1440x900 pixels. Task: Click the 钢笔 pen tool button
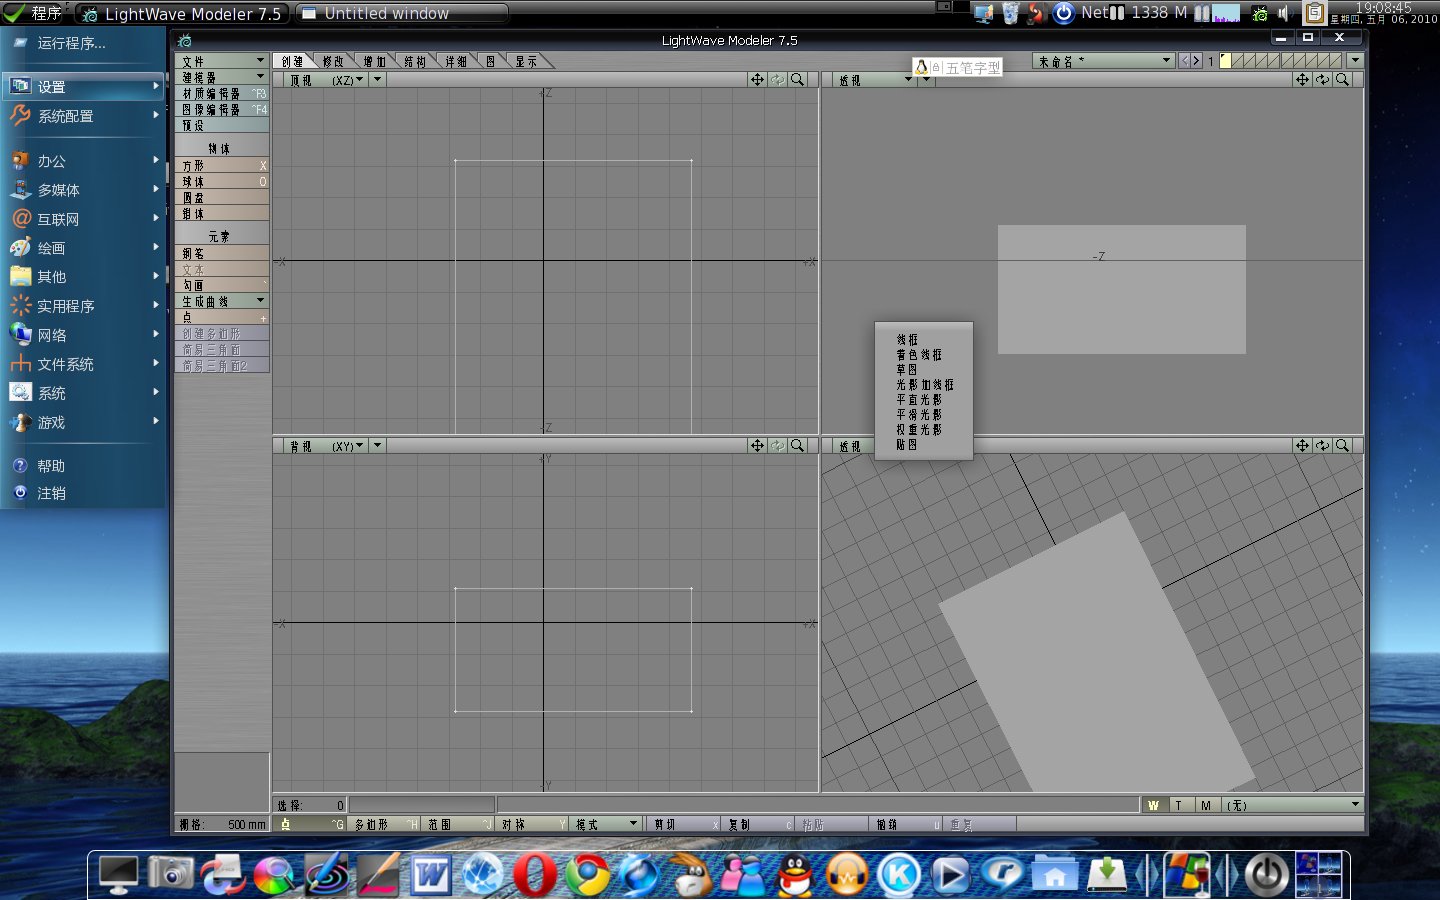(x=222, y=253)
